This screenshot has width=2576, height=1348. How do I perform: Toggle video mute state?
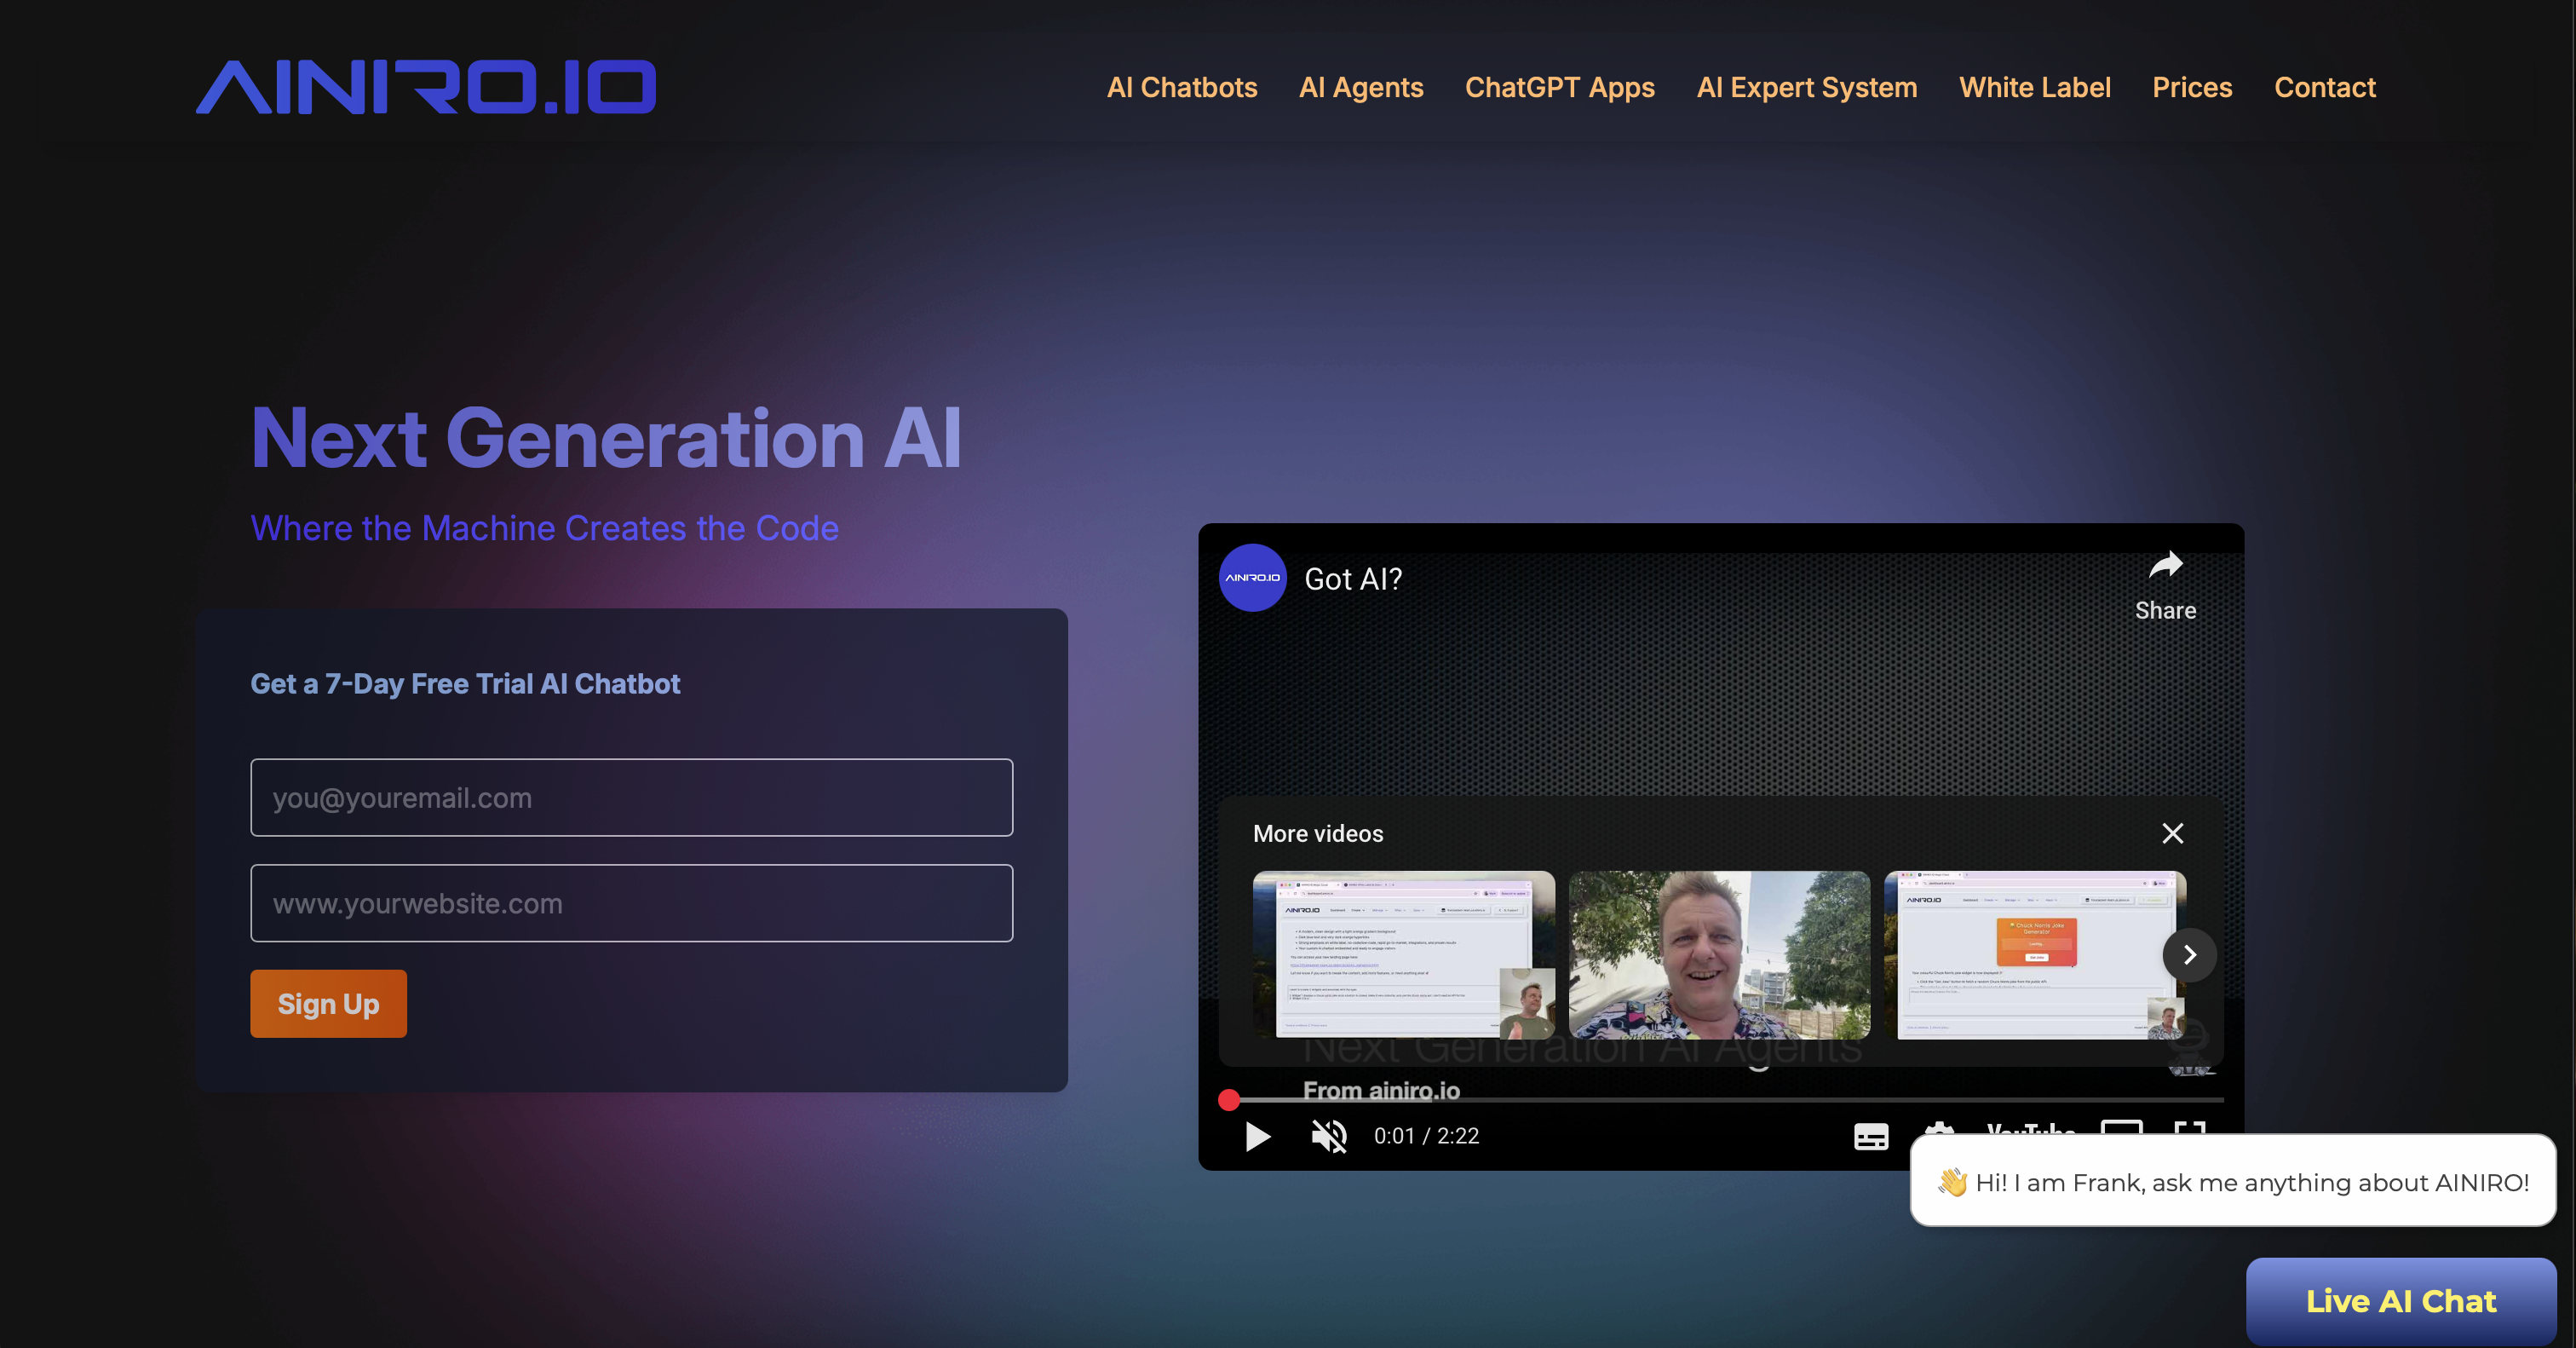coord(1327,1136)
